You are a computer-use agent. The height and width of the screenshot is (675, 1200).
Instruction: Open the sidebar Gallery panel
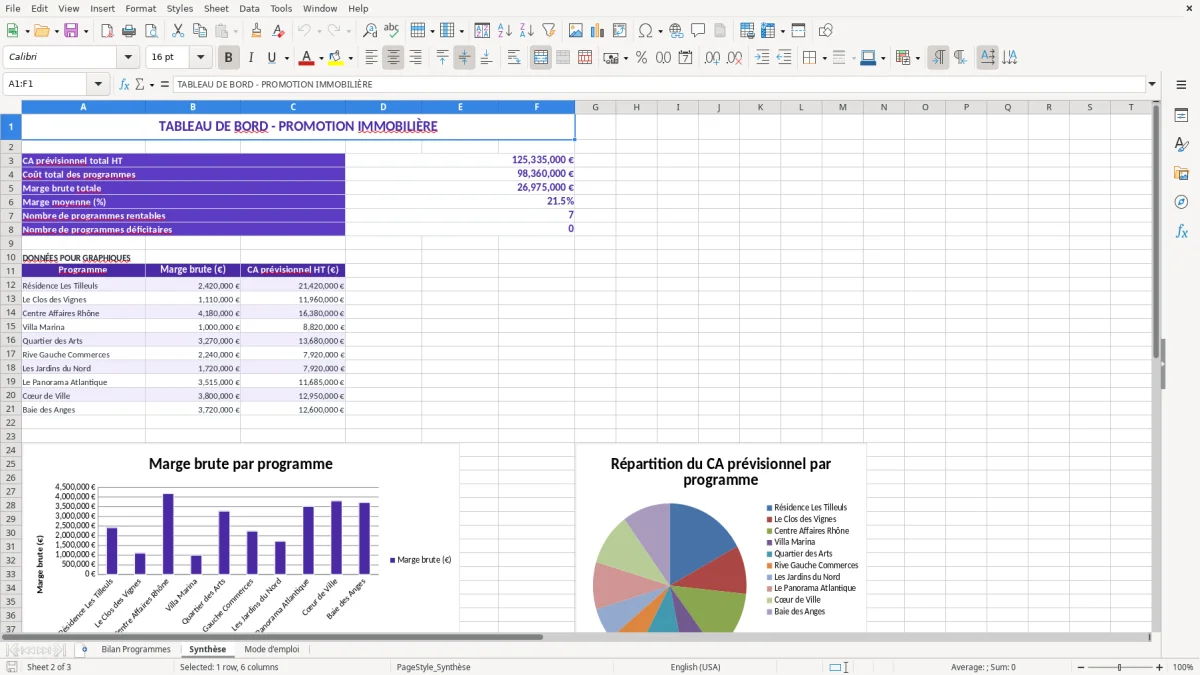[x=1181, y=173]
